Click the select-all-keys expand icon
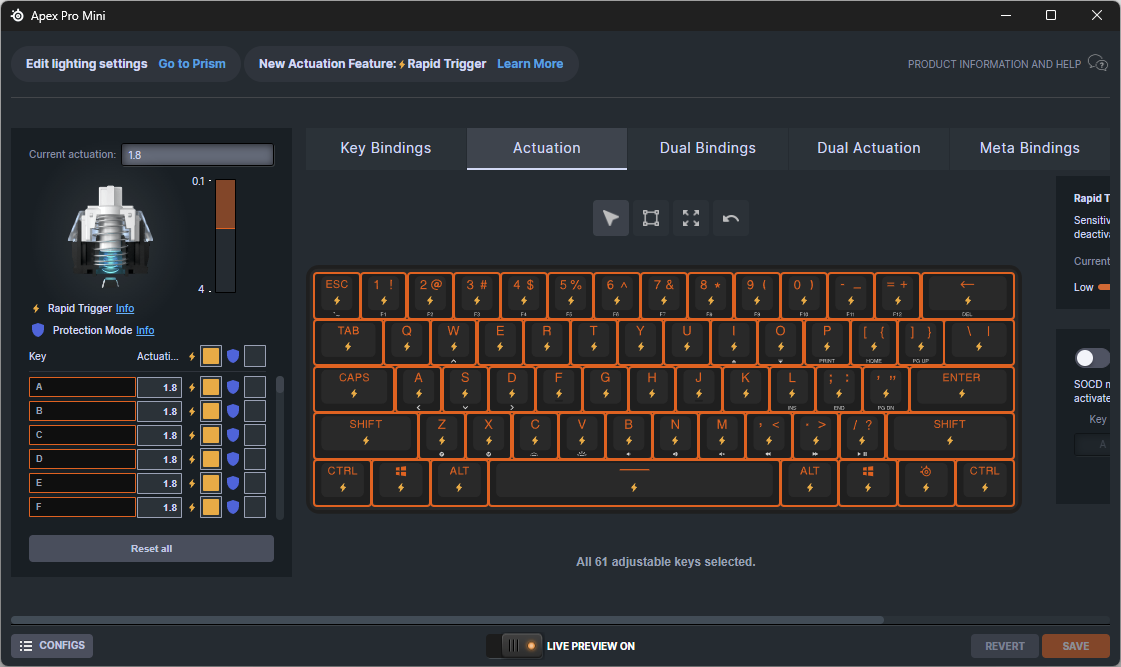 pyautogui.click(x=691, y=218)
